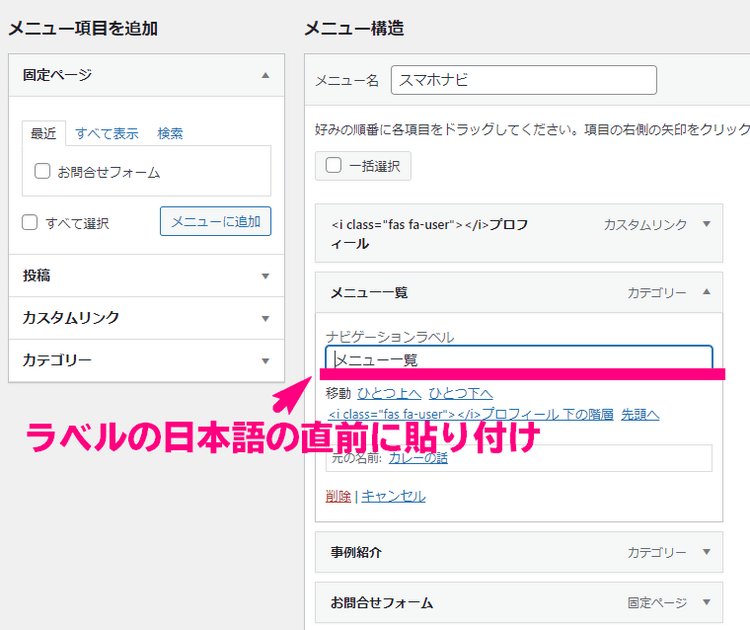
Task: Click the メニュー一覧 menu item title
Action: click(369, 292)
